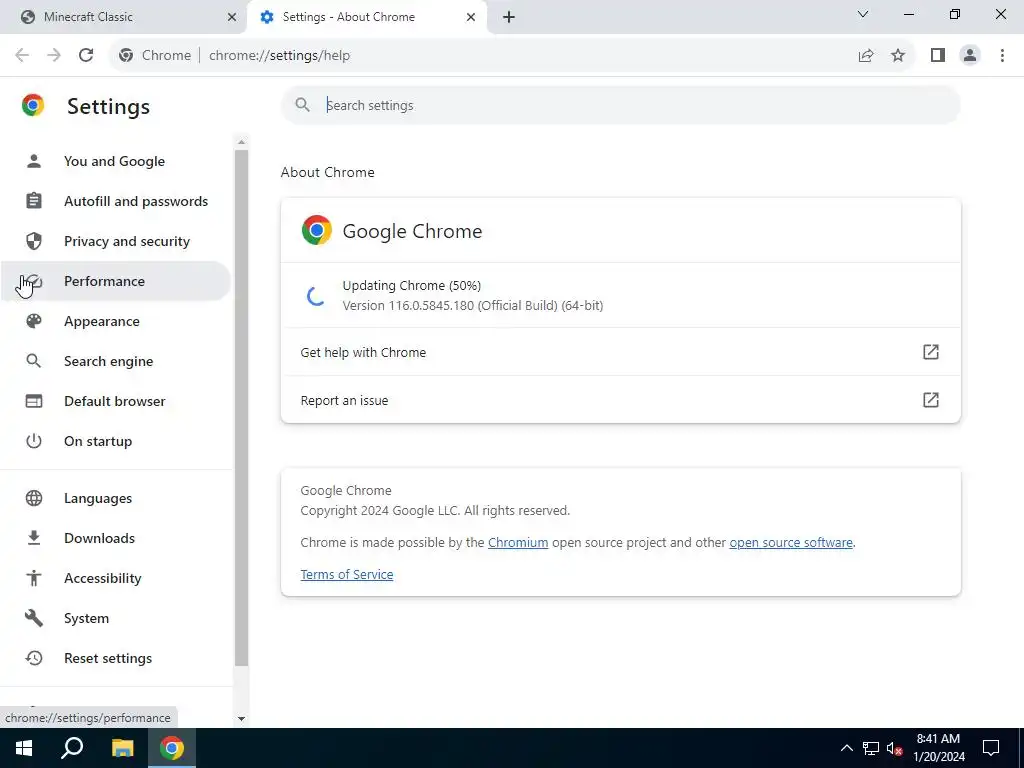Open Search engine settings
This screenshot has width=1024, height=768.
(116, 360)
